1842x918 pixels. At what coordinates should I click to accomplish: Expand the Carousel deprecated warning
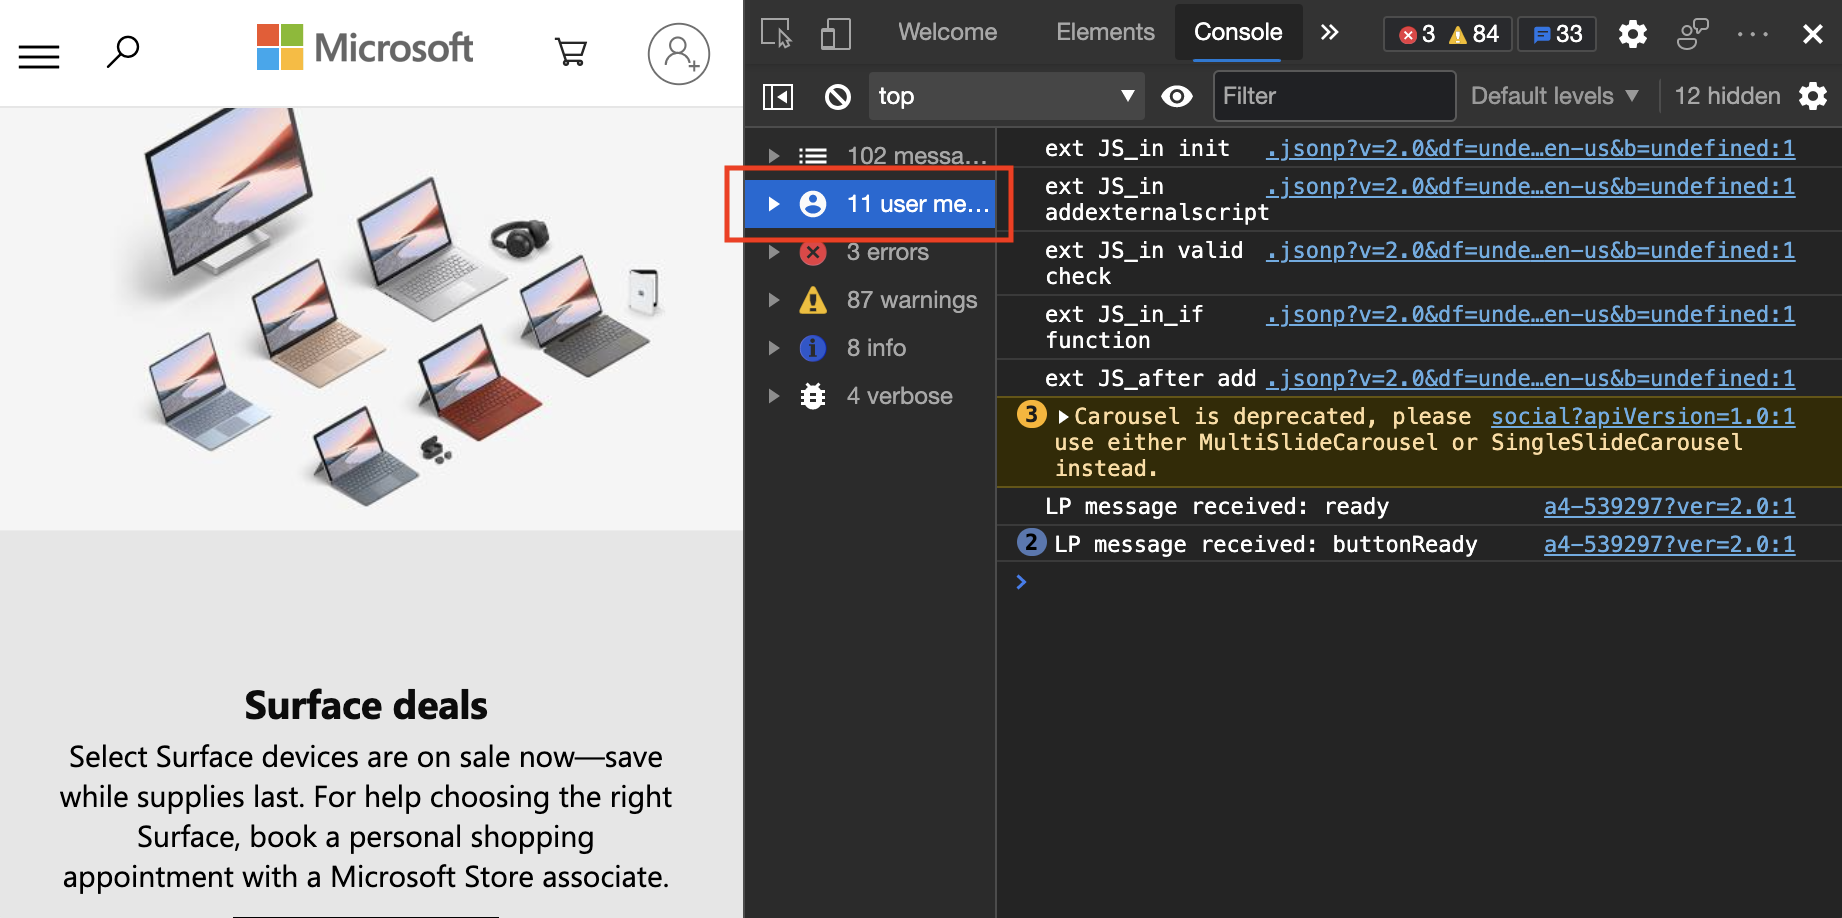[x=1062, y=416]
